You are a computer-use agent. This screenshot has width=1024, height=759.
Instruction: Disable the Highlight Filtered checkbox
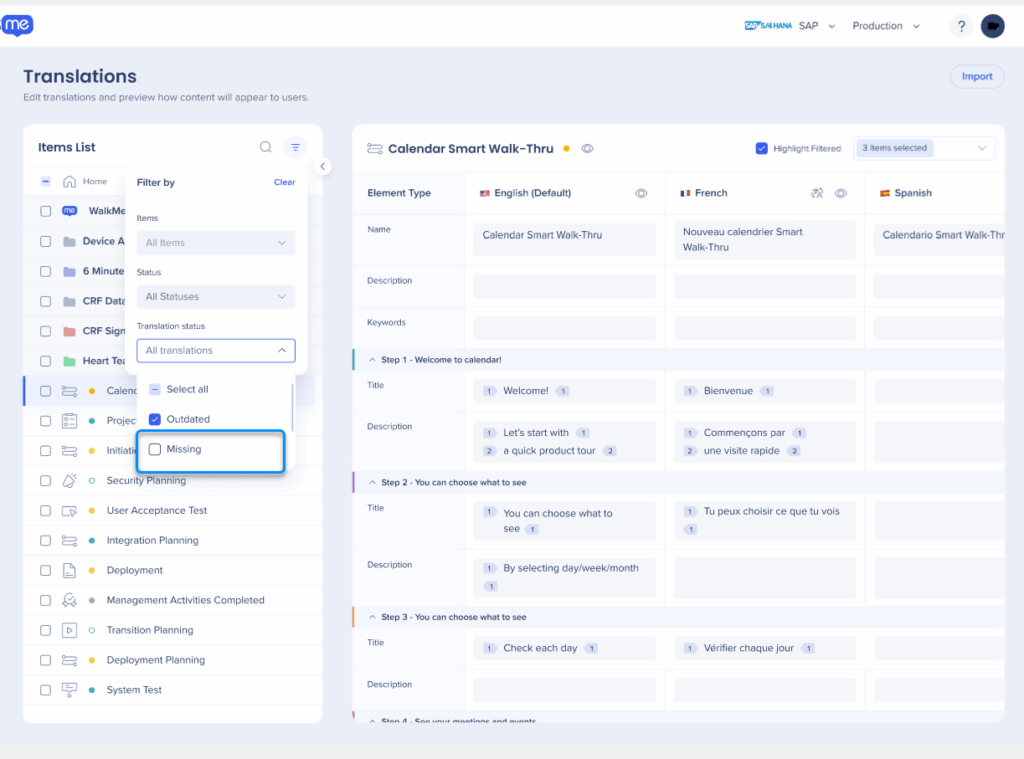762,148
